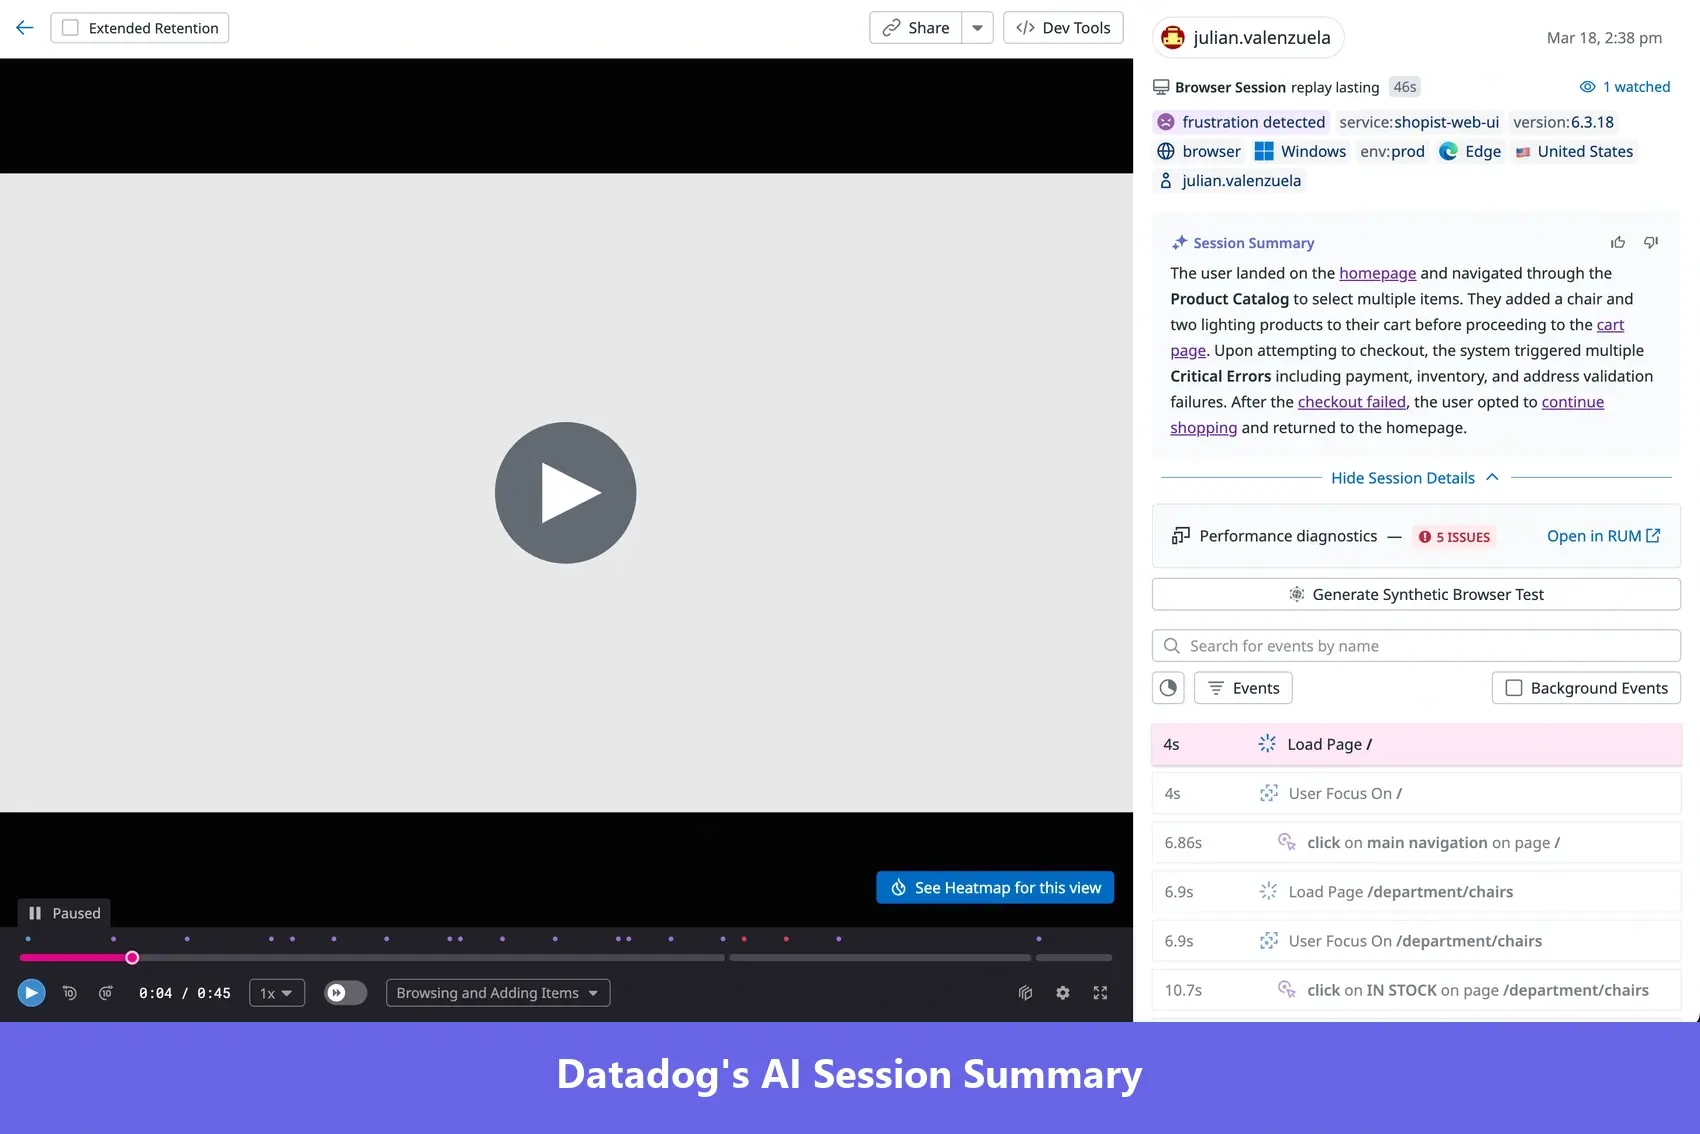Viewport: 1700px width, 1134px height.
Task: Play the session replay with the big center play button
Action: (x=566, y=493)
